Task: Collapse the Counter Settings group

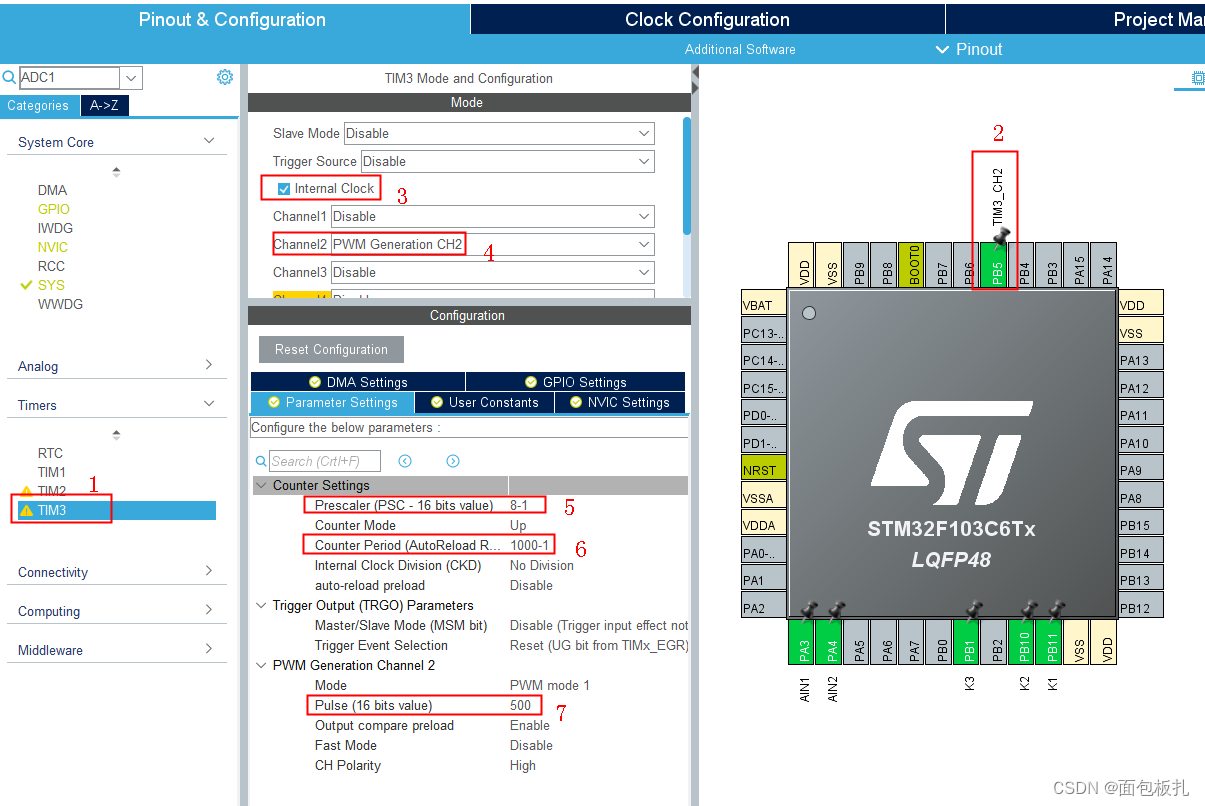Action: coord(262,485)
